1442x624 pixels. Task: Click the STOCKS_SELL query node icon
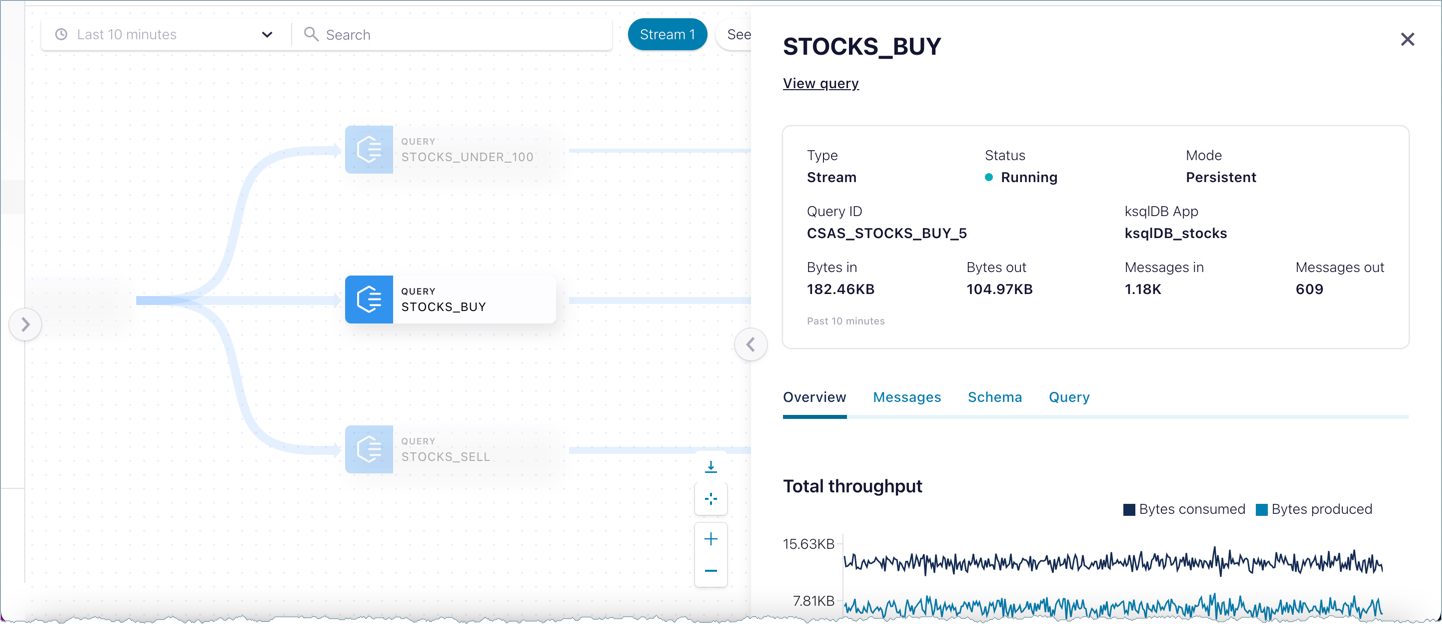369,450
